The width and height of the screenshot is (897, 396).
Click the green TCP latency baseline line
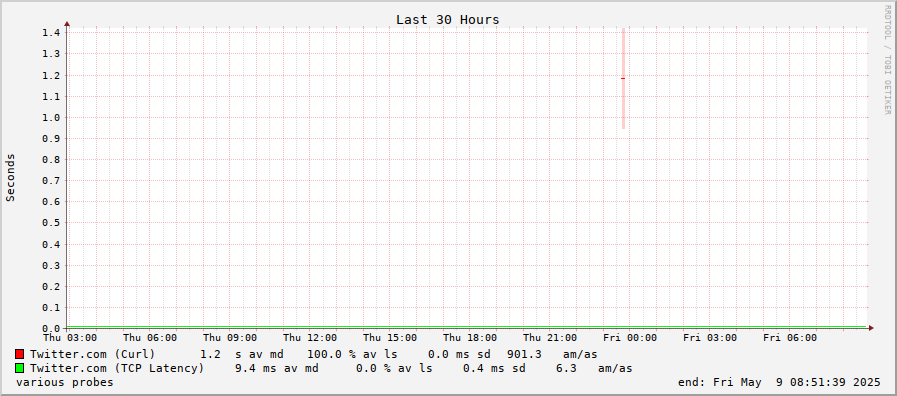(467, 327)
